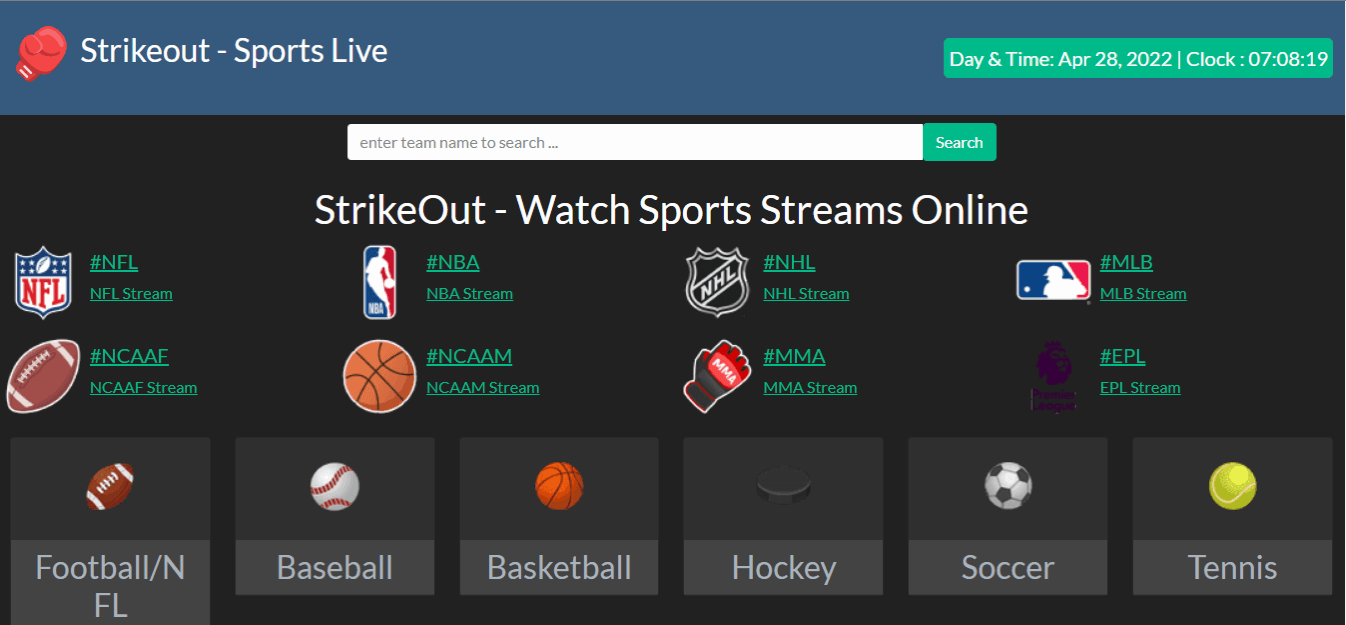This screenshot has height=625, width=1346.
Task: Click the Day & Time clock badge
Action: coord(1138,59)
